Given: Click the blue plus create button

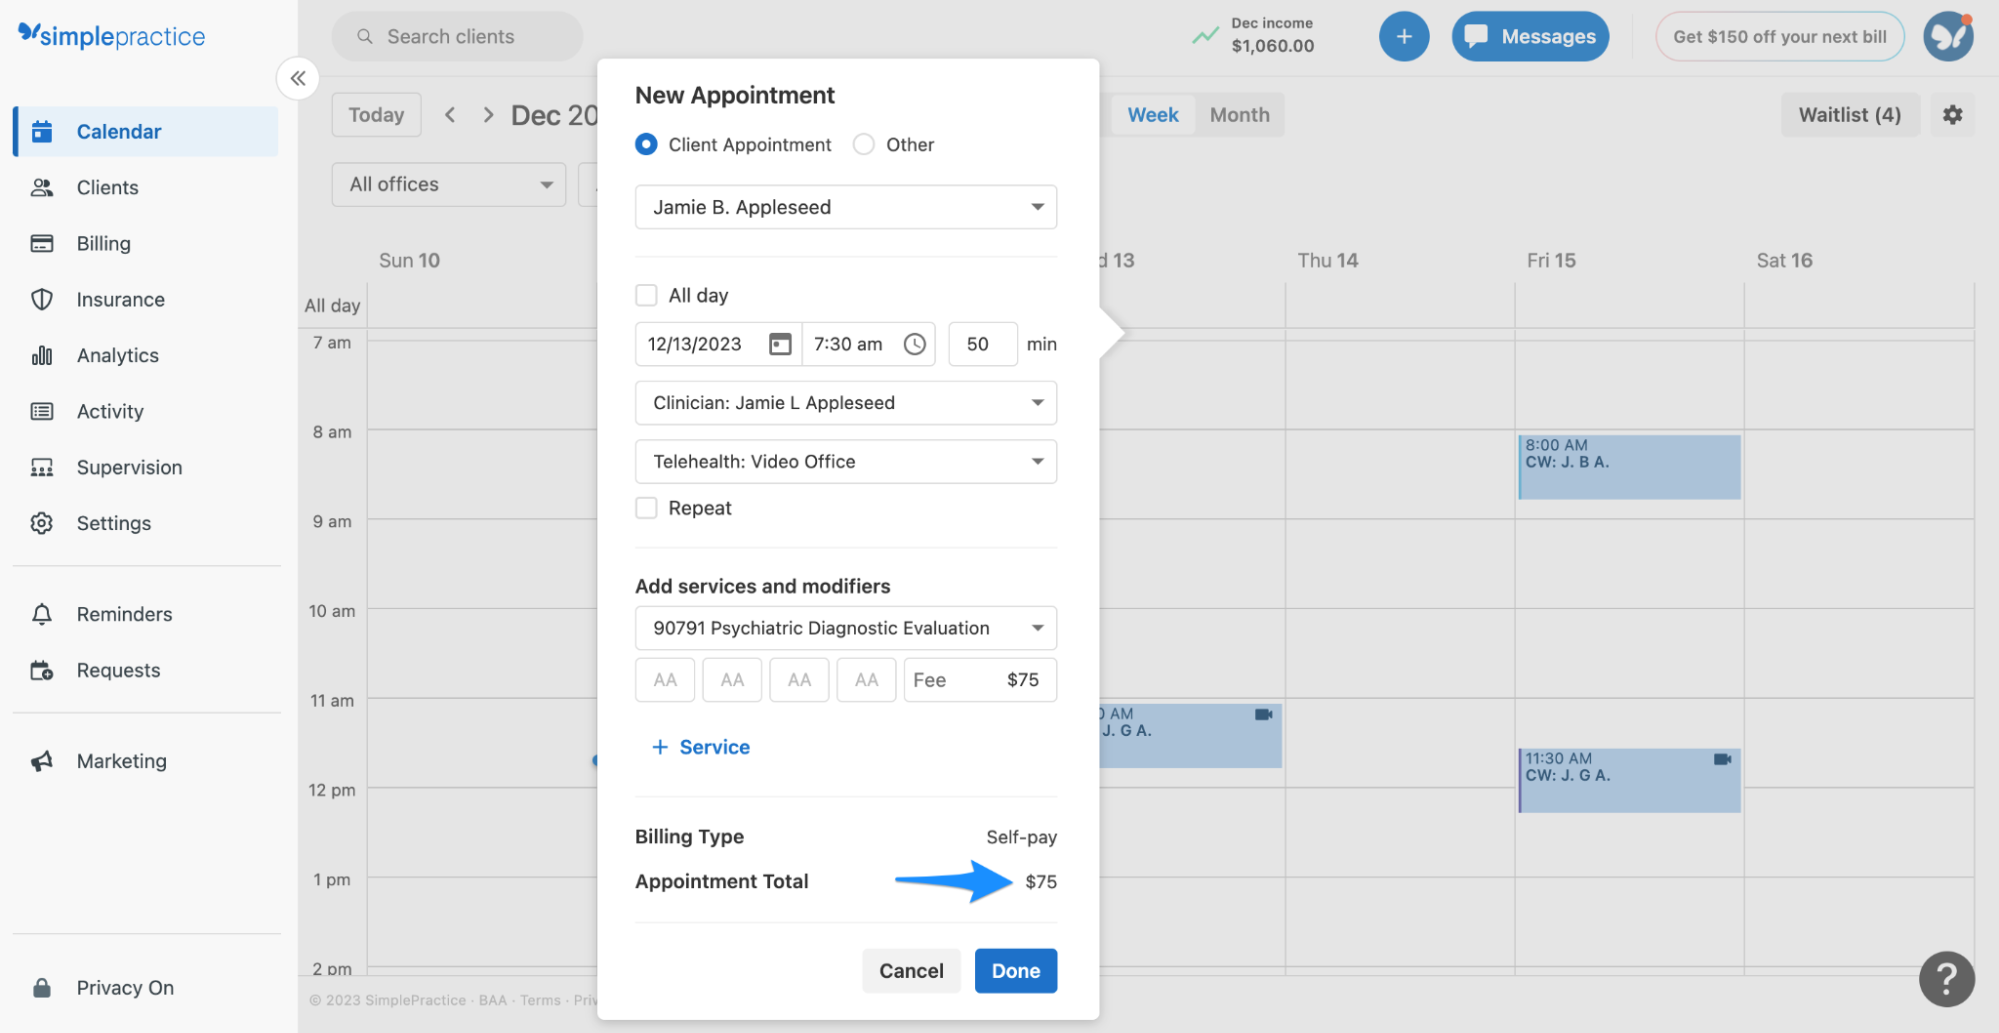Looking at the screenshot, I should [x=1404, y=36].
